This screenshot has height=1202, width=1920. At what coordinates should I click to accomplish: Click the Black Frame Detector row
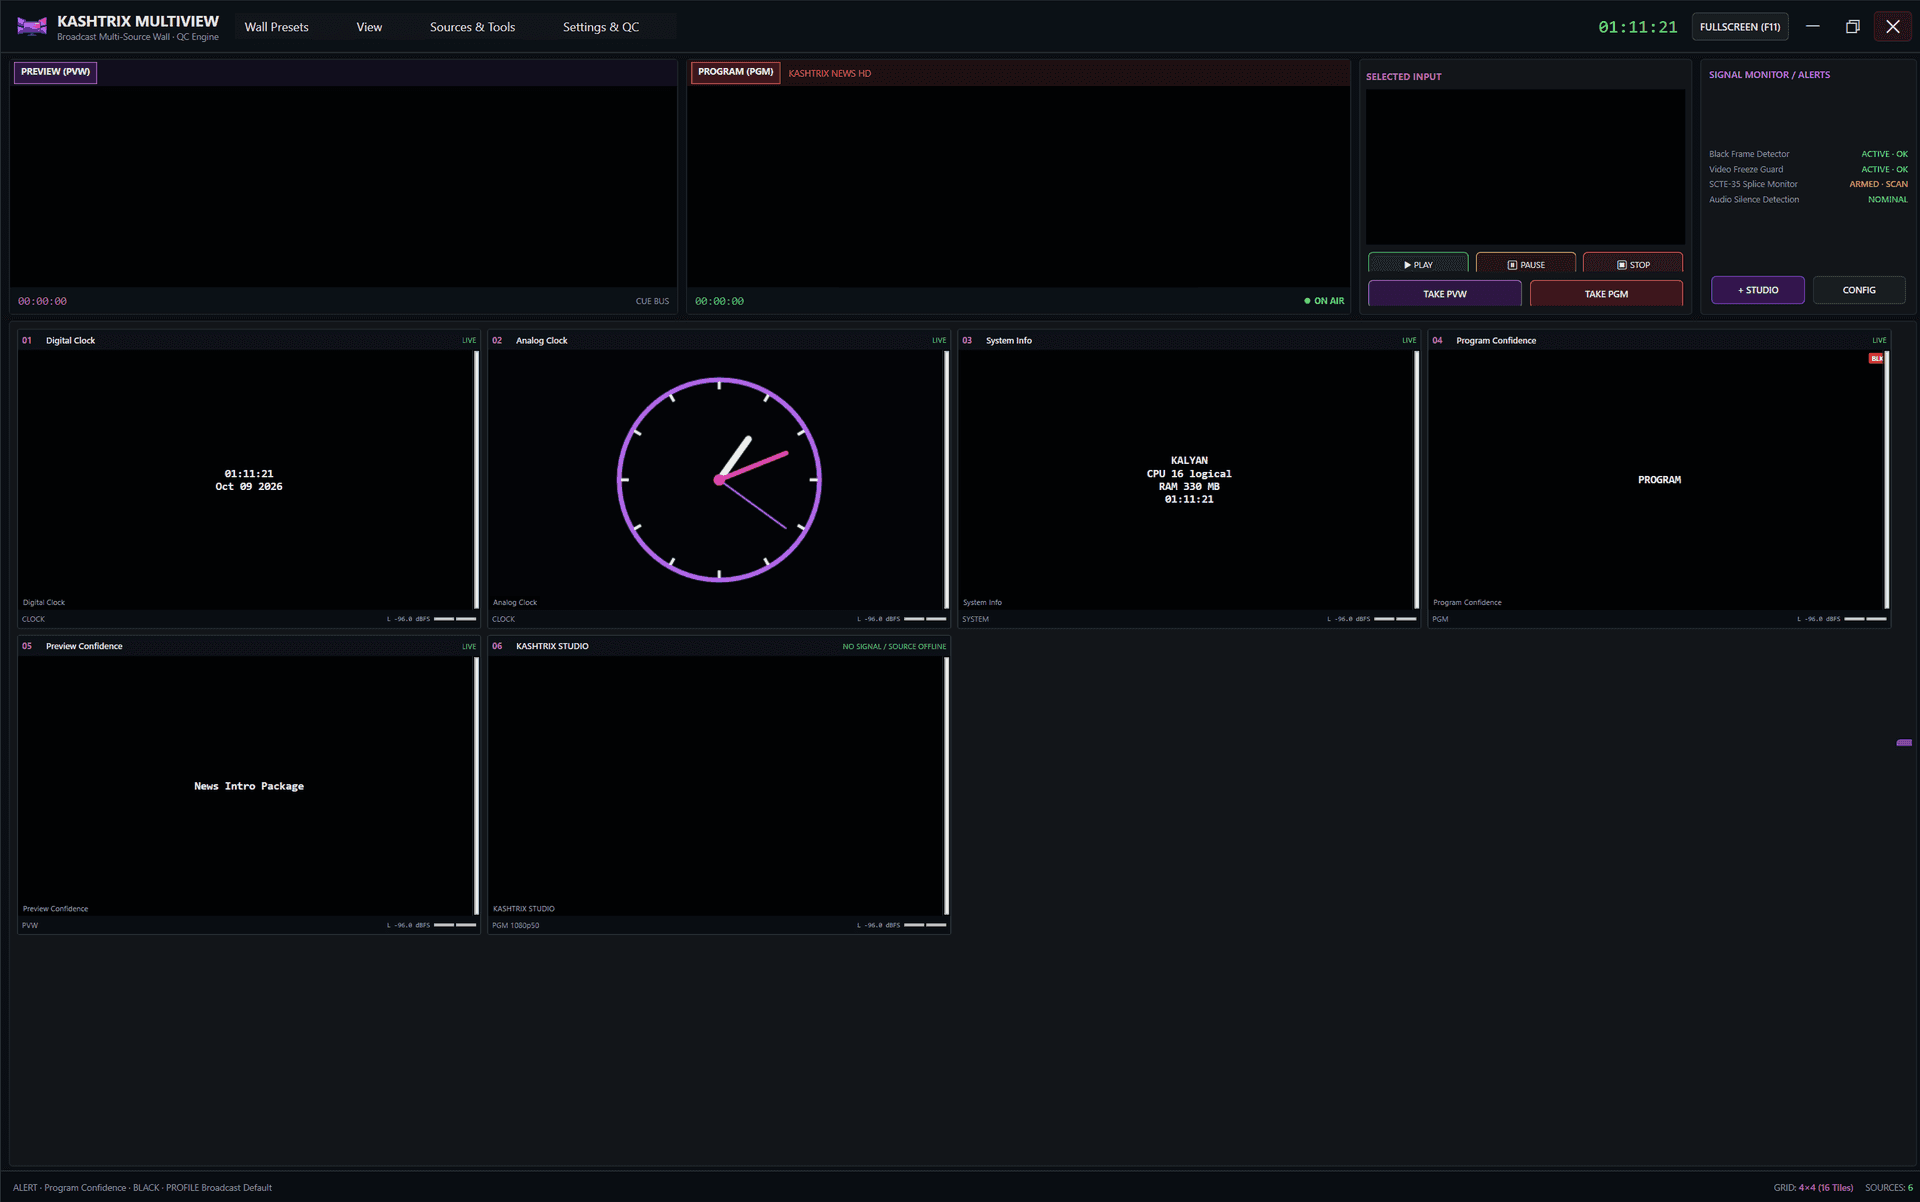pos(1808,154)
